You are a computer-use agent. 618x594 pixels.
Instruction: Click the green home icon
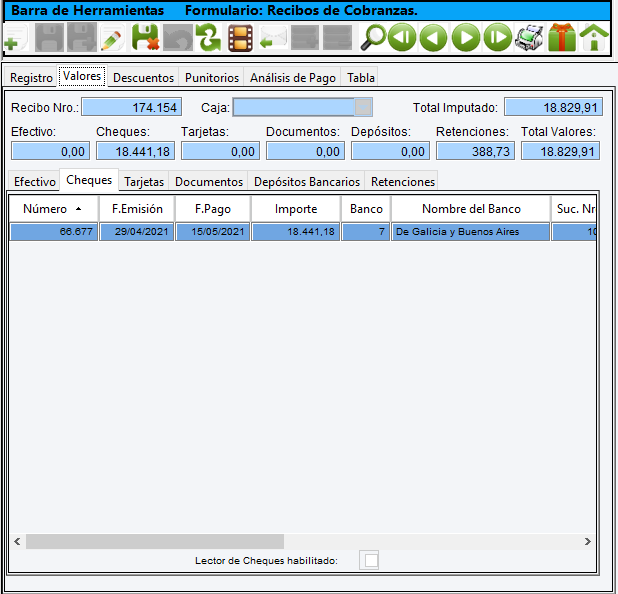[594, 38]
